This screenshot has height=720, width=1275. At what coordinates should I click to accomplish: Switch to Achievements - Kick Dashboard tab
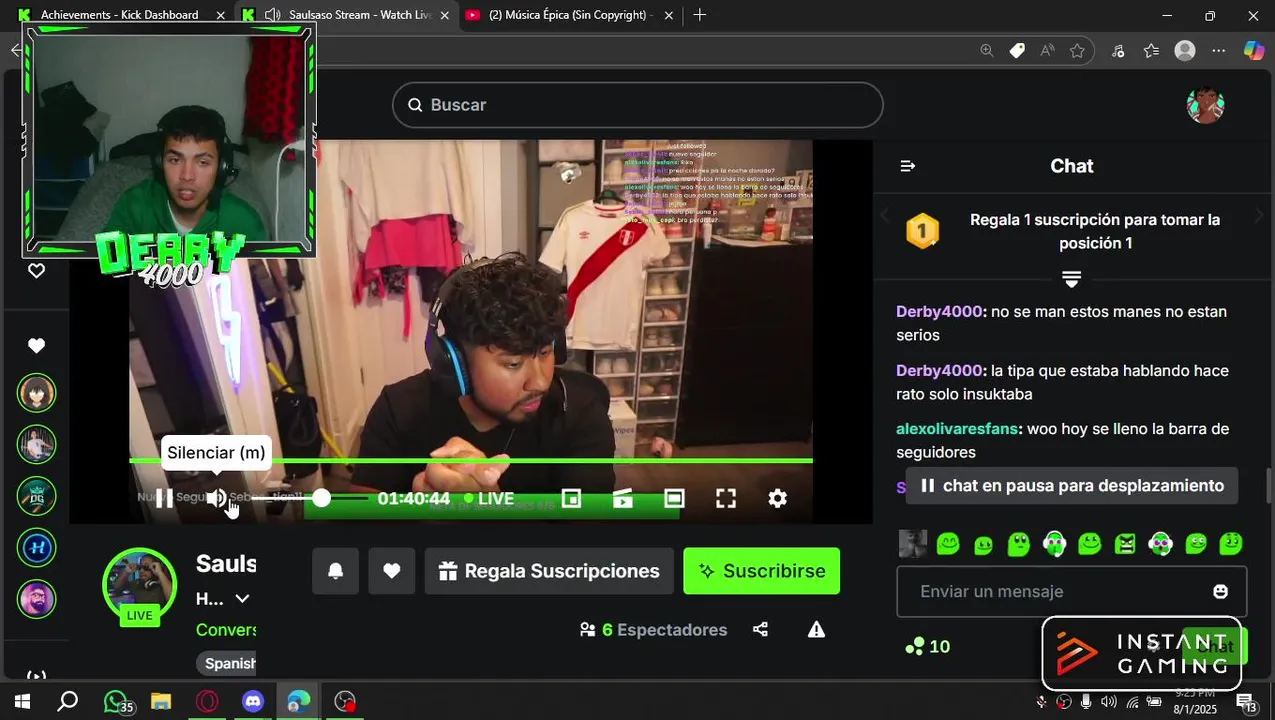(x=120, y=15)
